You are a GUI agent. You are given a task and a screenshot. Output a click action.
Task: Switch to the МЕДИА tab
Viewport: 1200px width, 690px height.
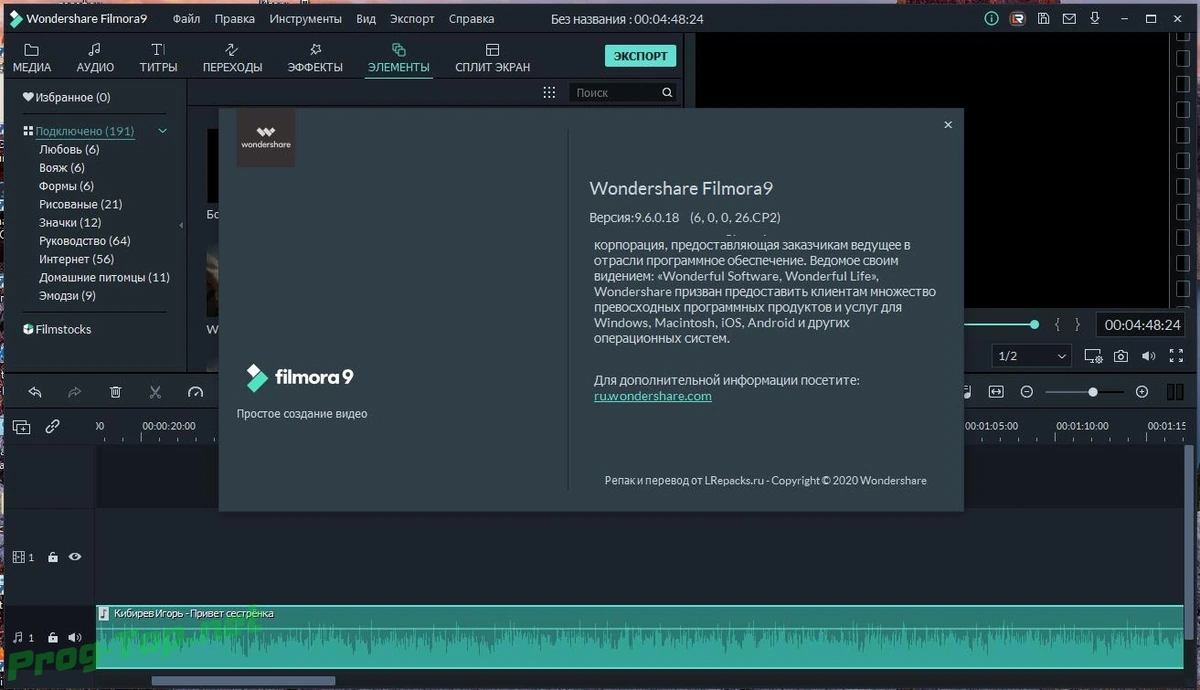(32, 58)
